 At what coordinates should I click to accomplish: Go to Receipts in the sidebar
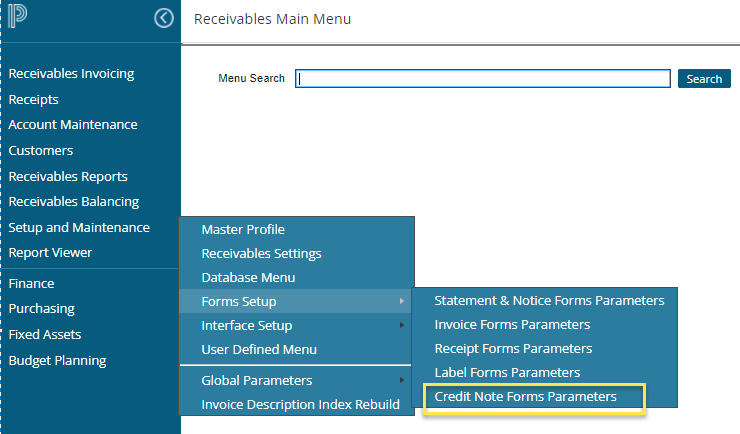tap(34, 99)
